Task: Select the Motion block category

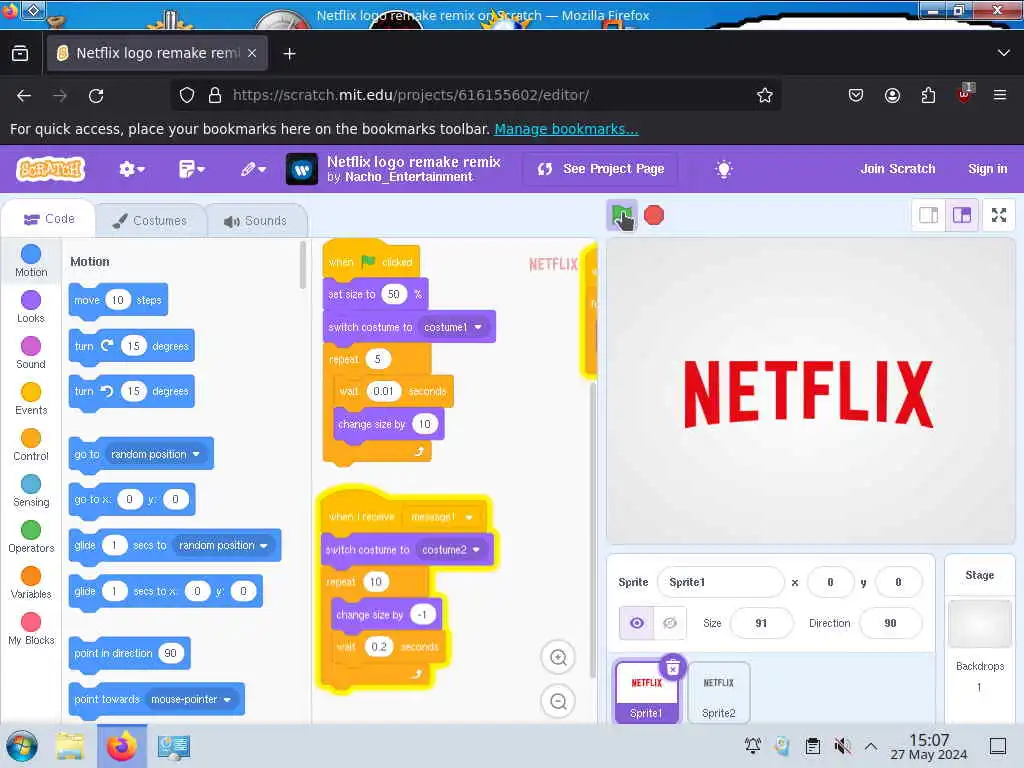Action: tap(31, 261)
